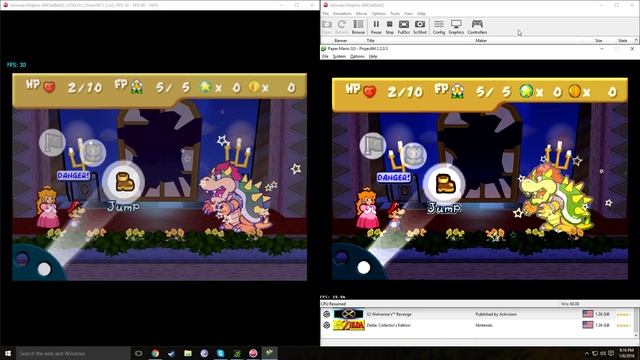Pause emulation in the Dolphin toolbar

tap(376, 27)
